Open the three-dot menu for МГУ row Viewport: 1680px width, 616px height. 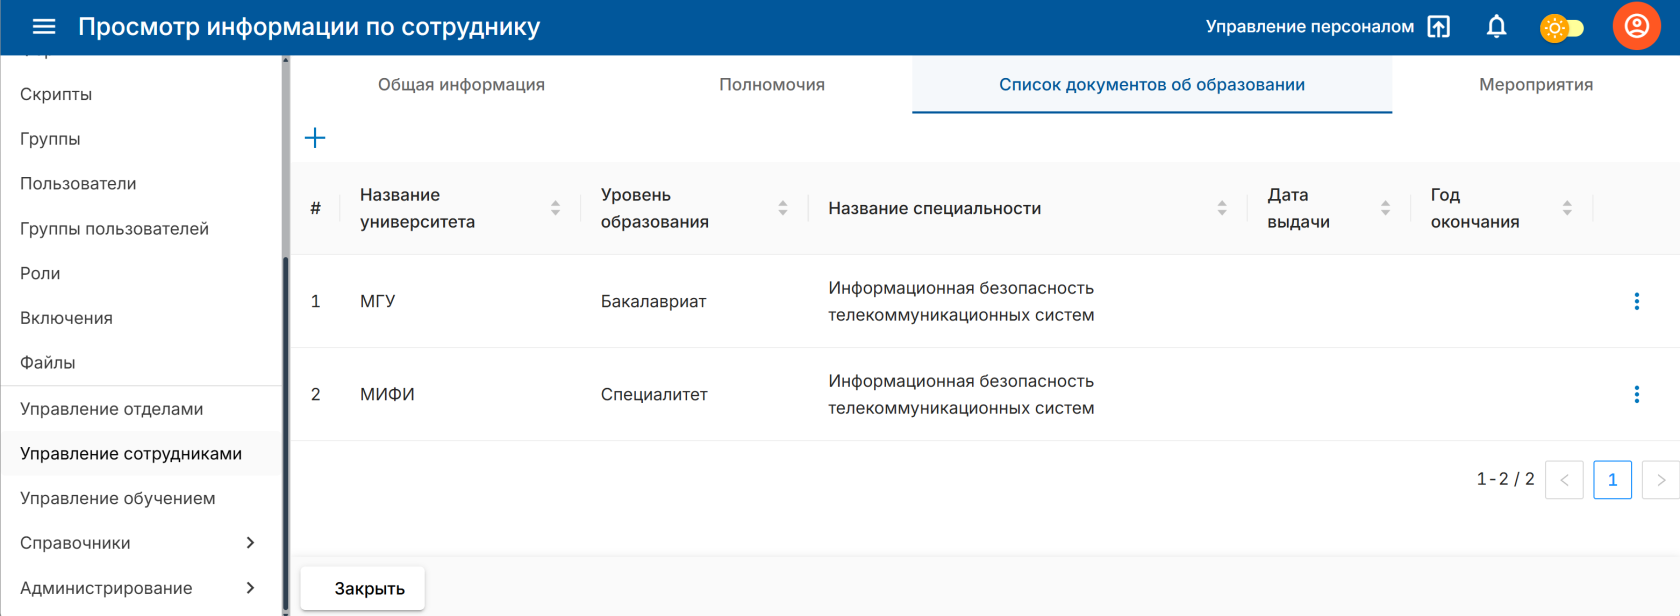tap(1636, 301)
